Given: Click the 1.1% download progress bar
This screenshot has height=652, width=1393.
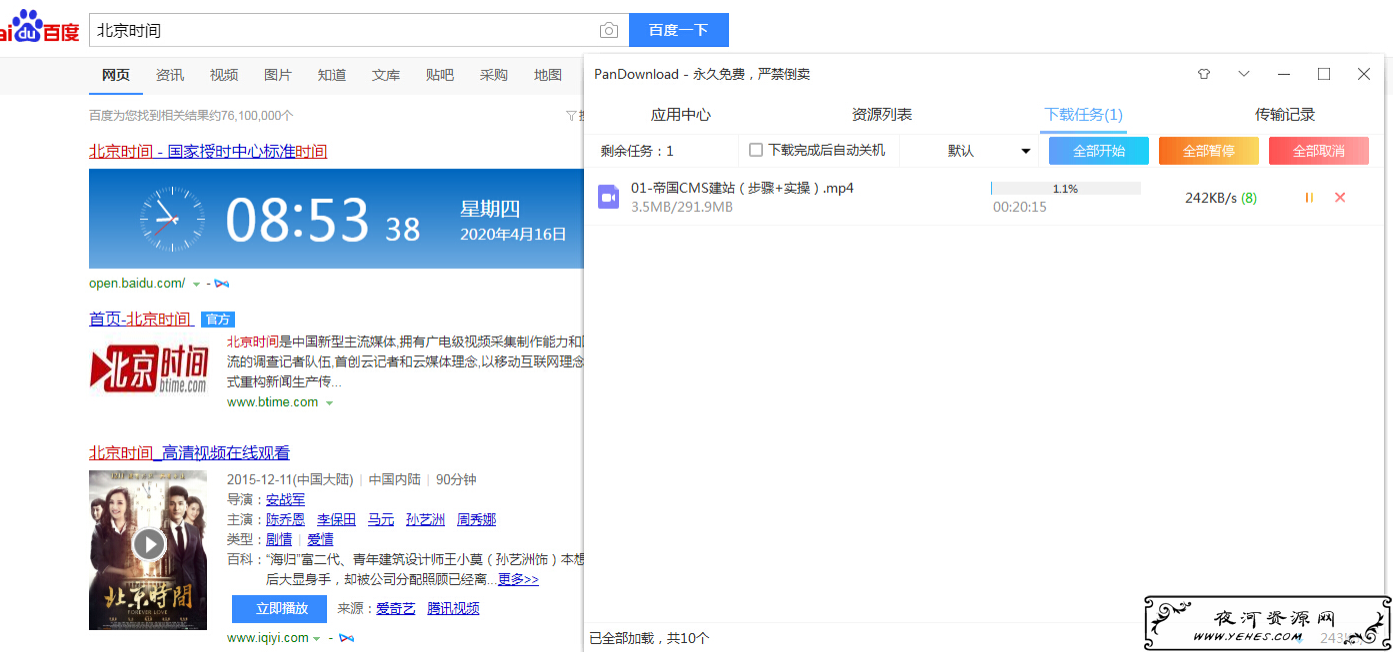Looking at the screenshot, I should coord(1066,188).
